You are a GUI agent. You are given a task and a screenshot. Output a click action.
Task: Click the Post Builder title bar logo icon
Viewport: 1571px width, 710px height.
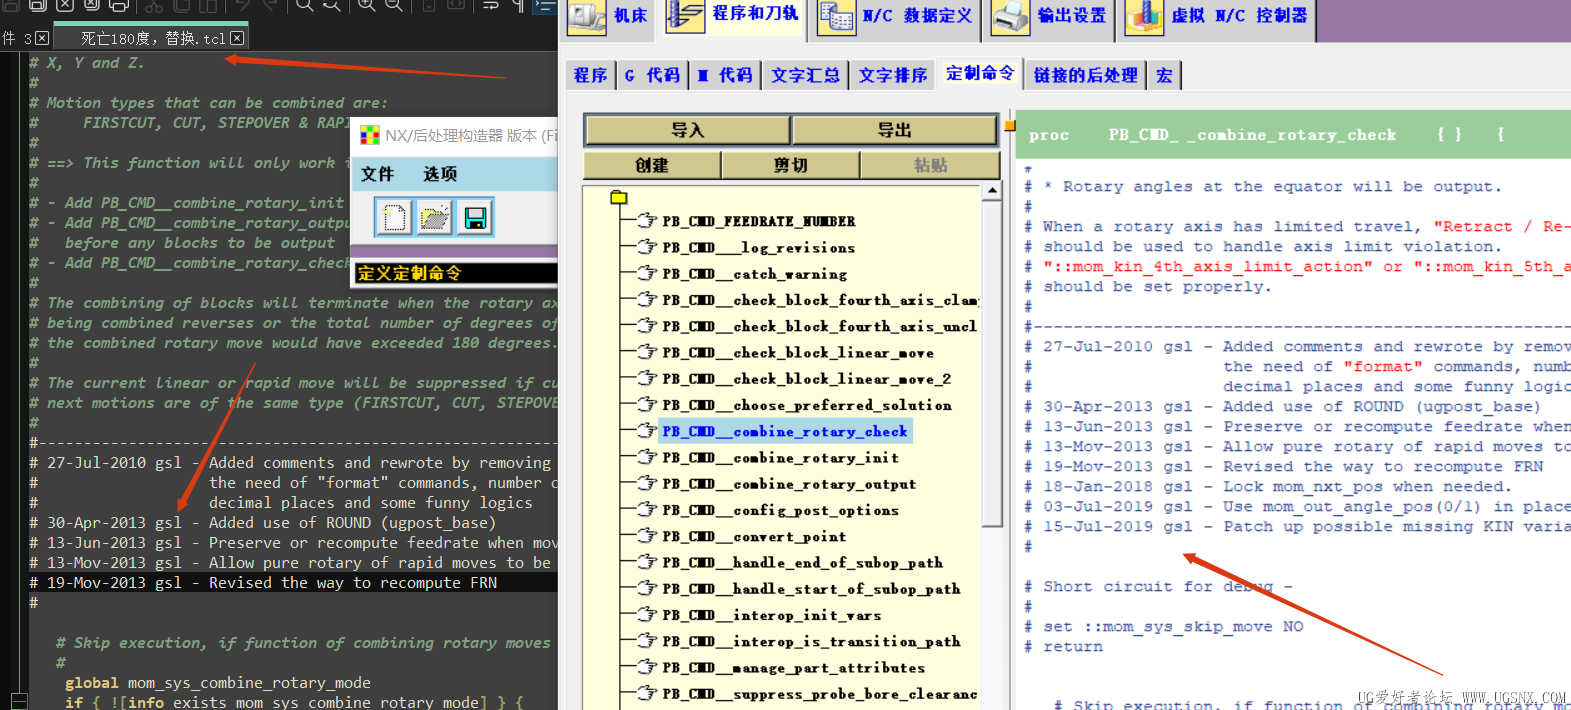click(x=370, y=135)
